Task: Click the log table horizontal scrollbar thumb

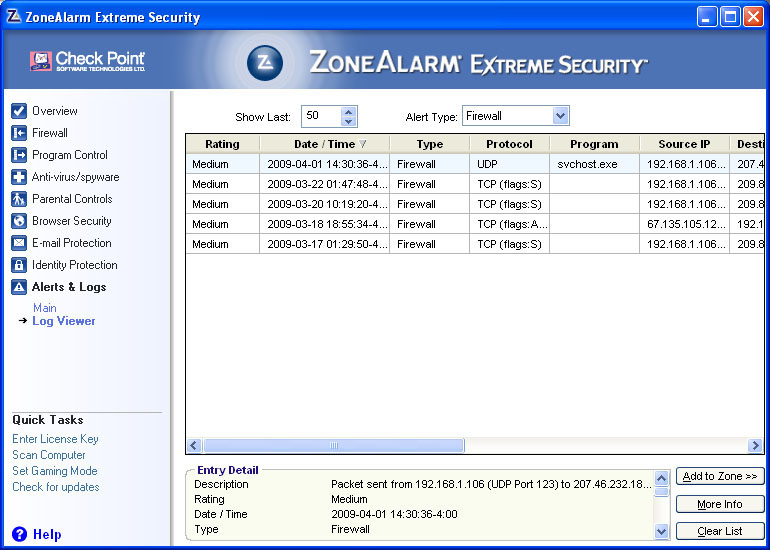Action: 333,446
